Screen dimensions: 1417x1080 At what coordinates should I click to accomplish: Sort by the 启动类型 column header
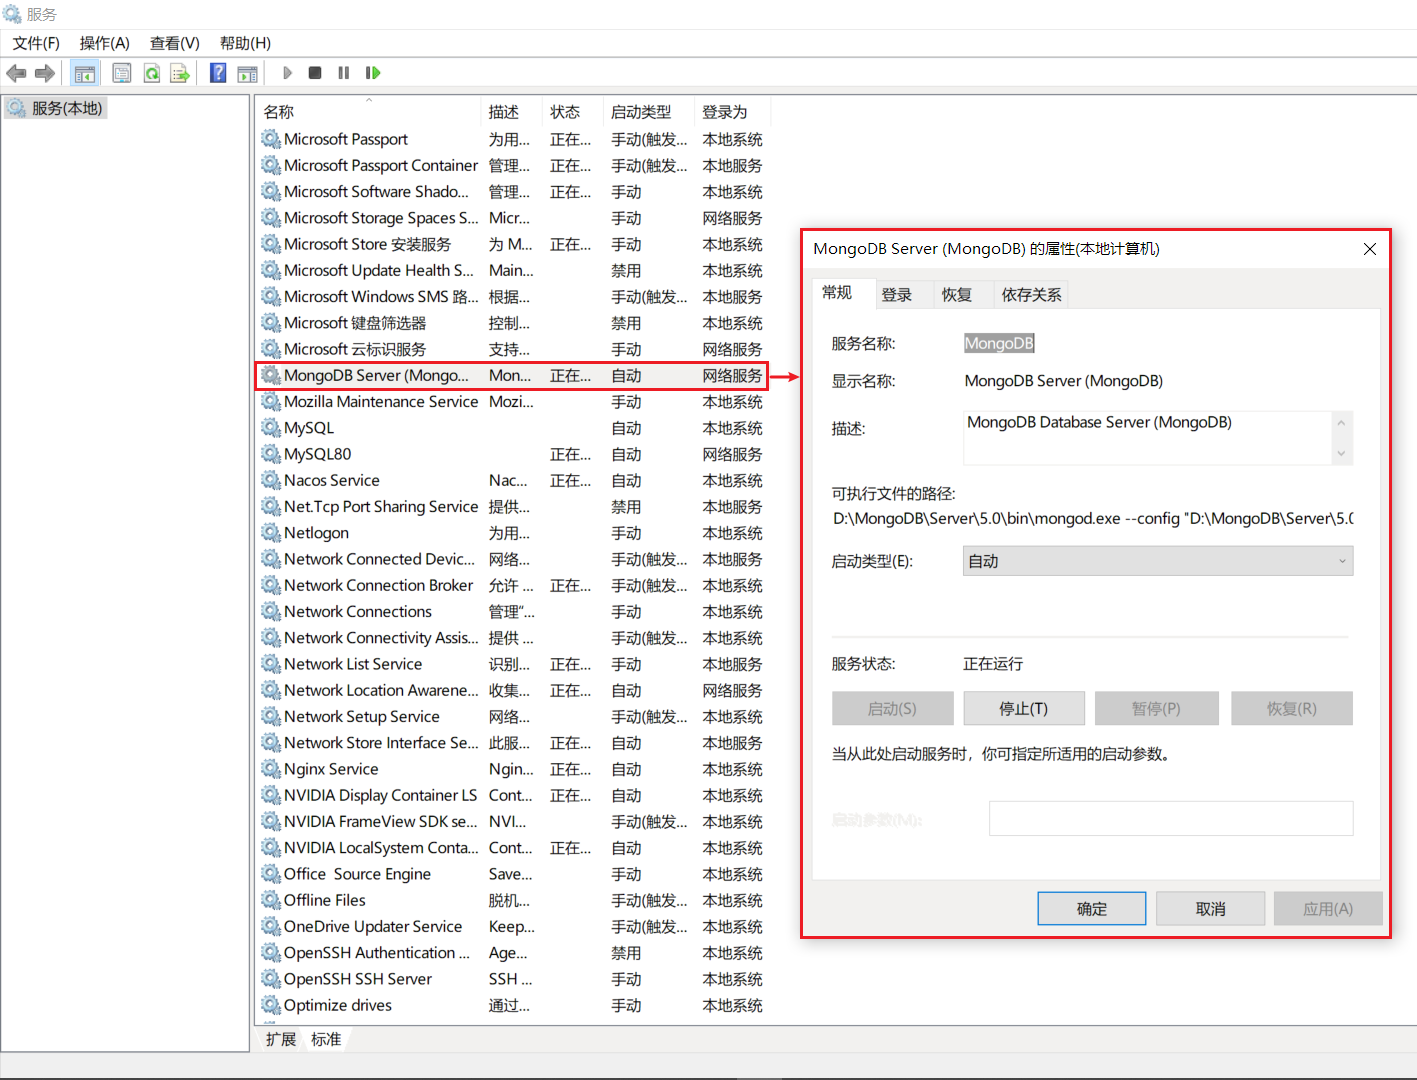click(649, 112)
